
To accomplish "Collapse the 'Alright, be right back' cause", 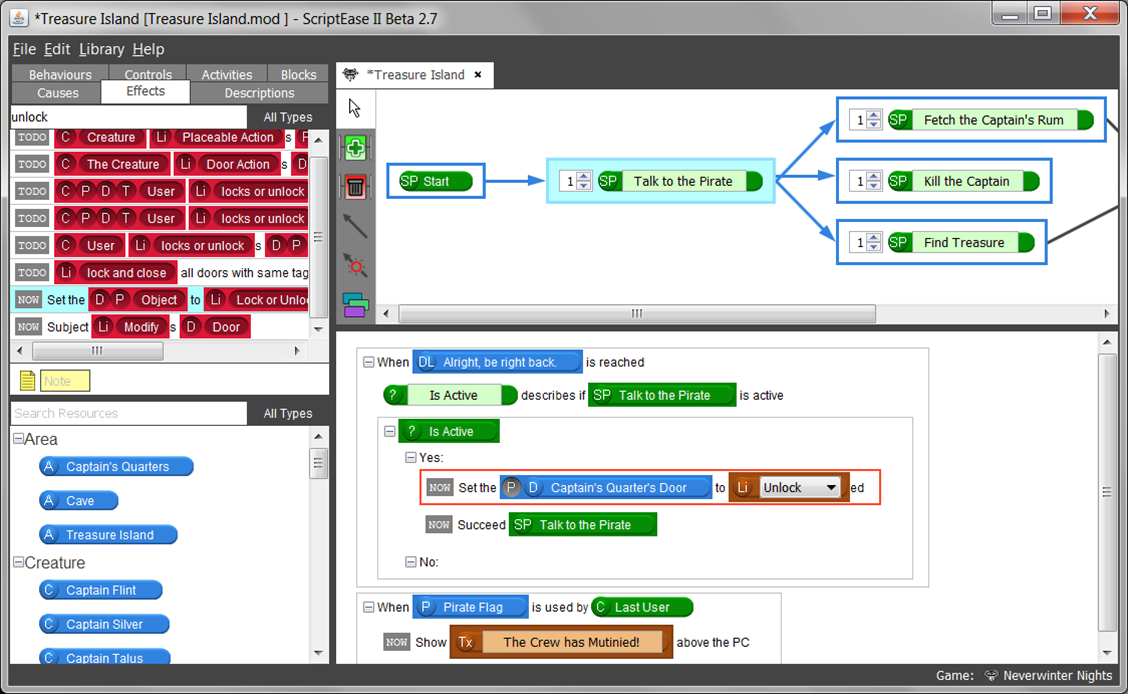I will pos(368,362).
